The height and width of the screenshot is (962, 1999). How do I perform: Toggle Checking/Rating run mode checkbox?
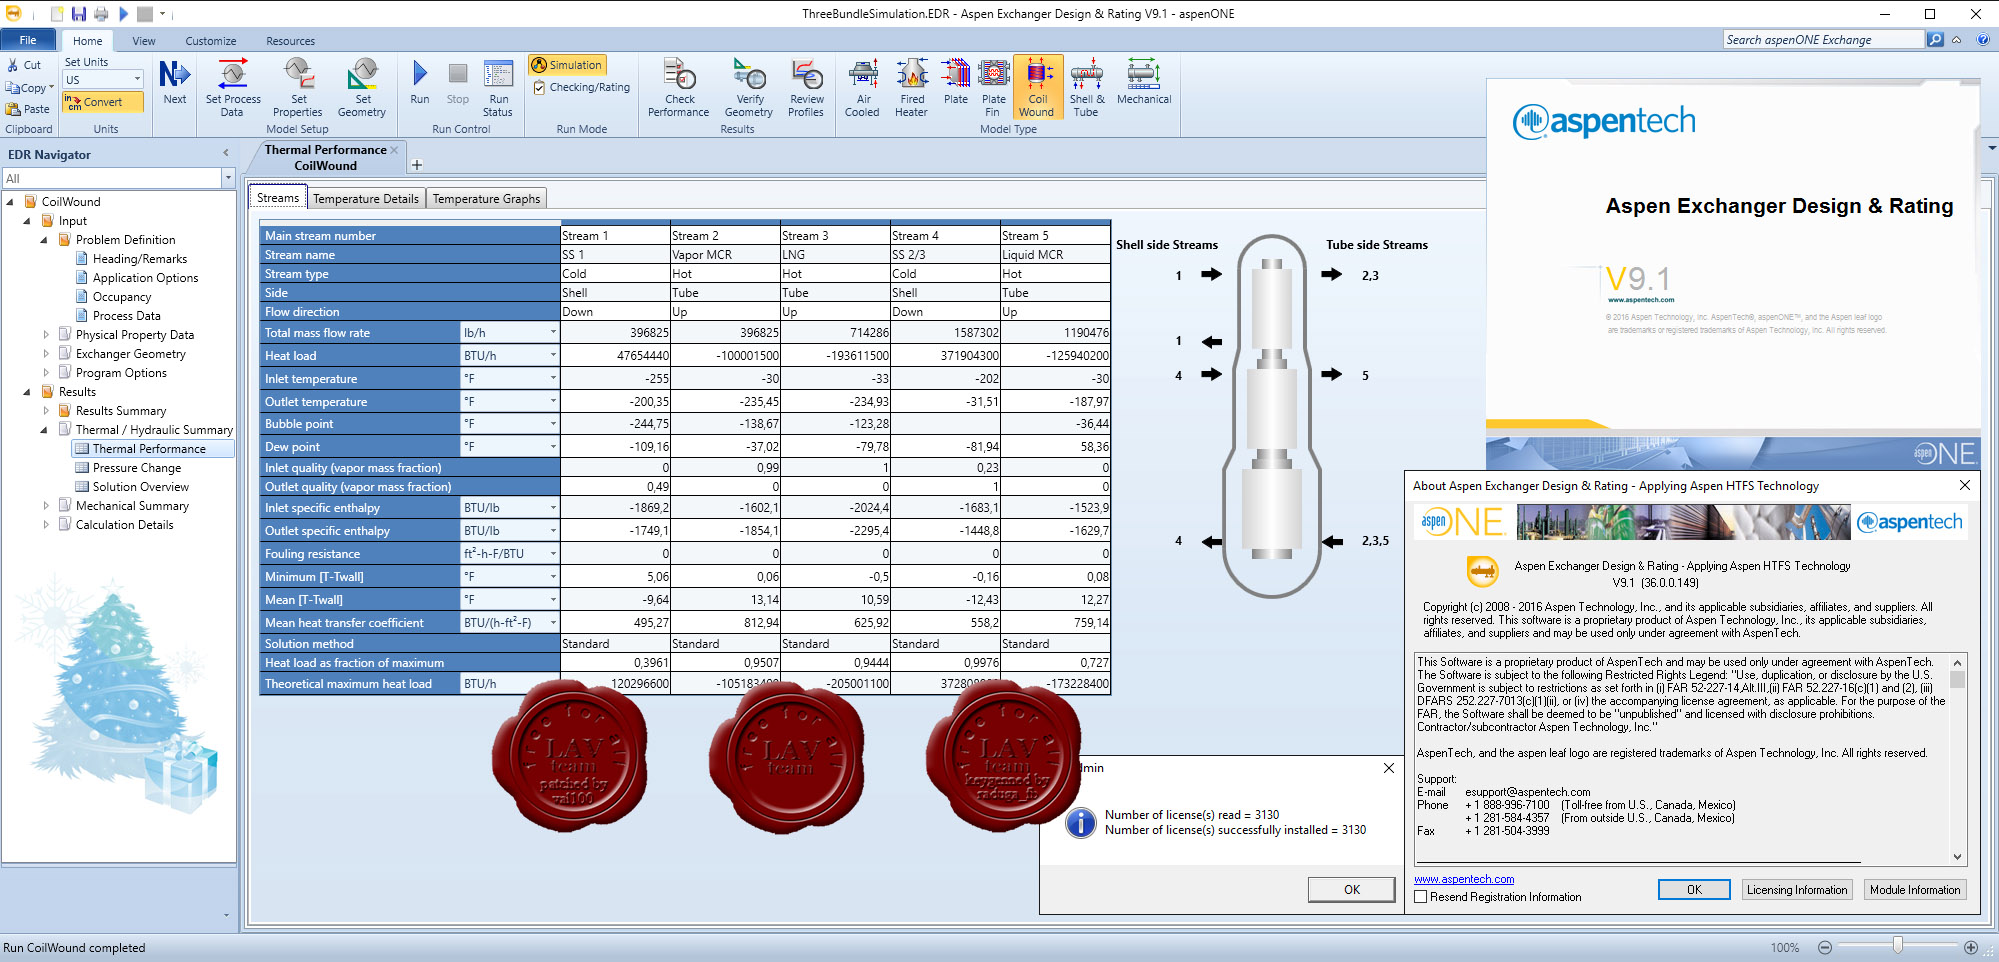tap(540, 88)
